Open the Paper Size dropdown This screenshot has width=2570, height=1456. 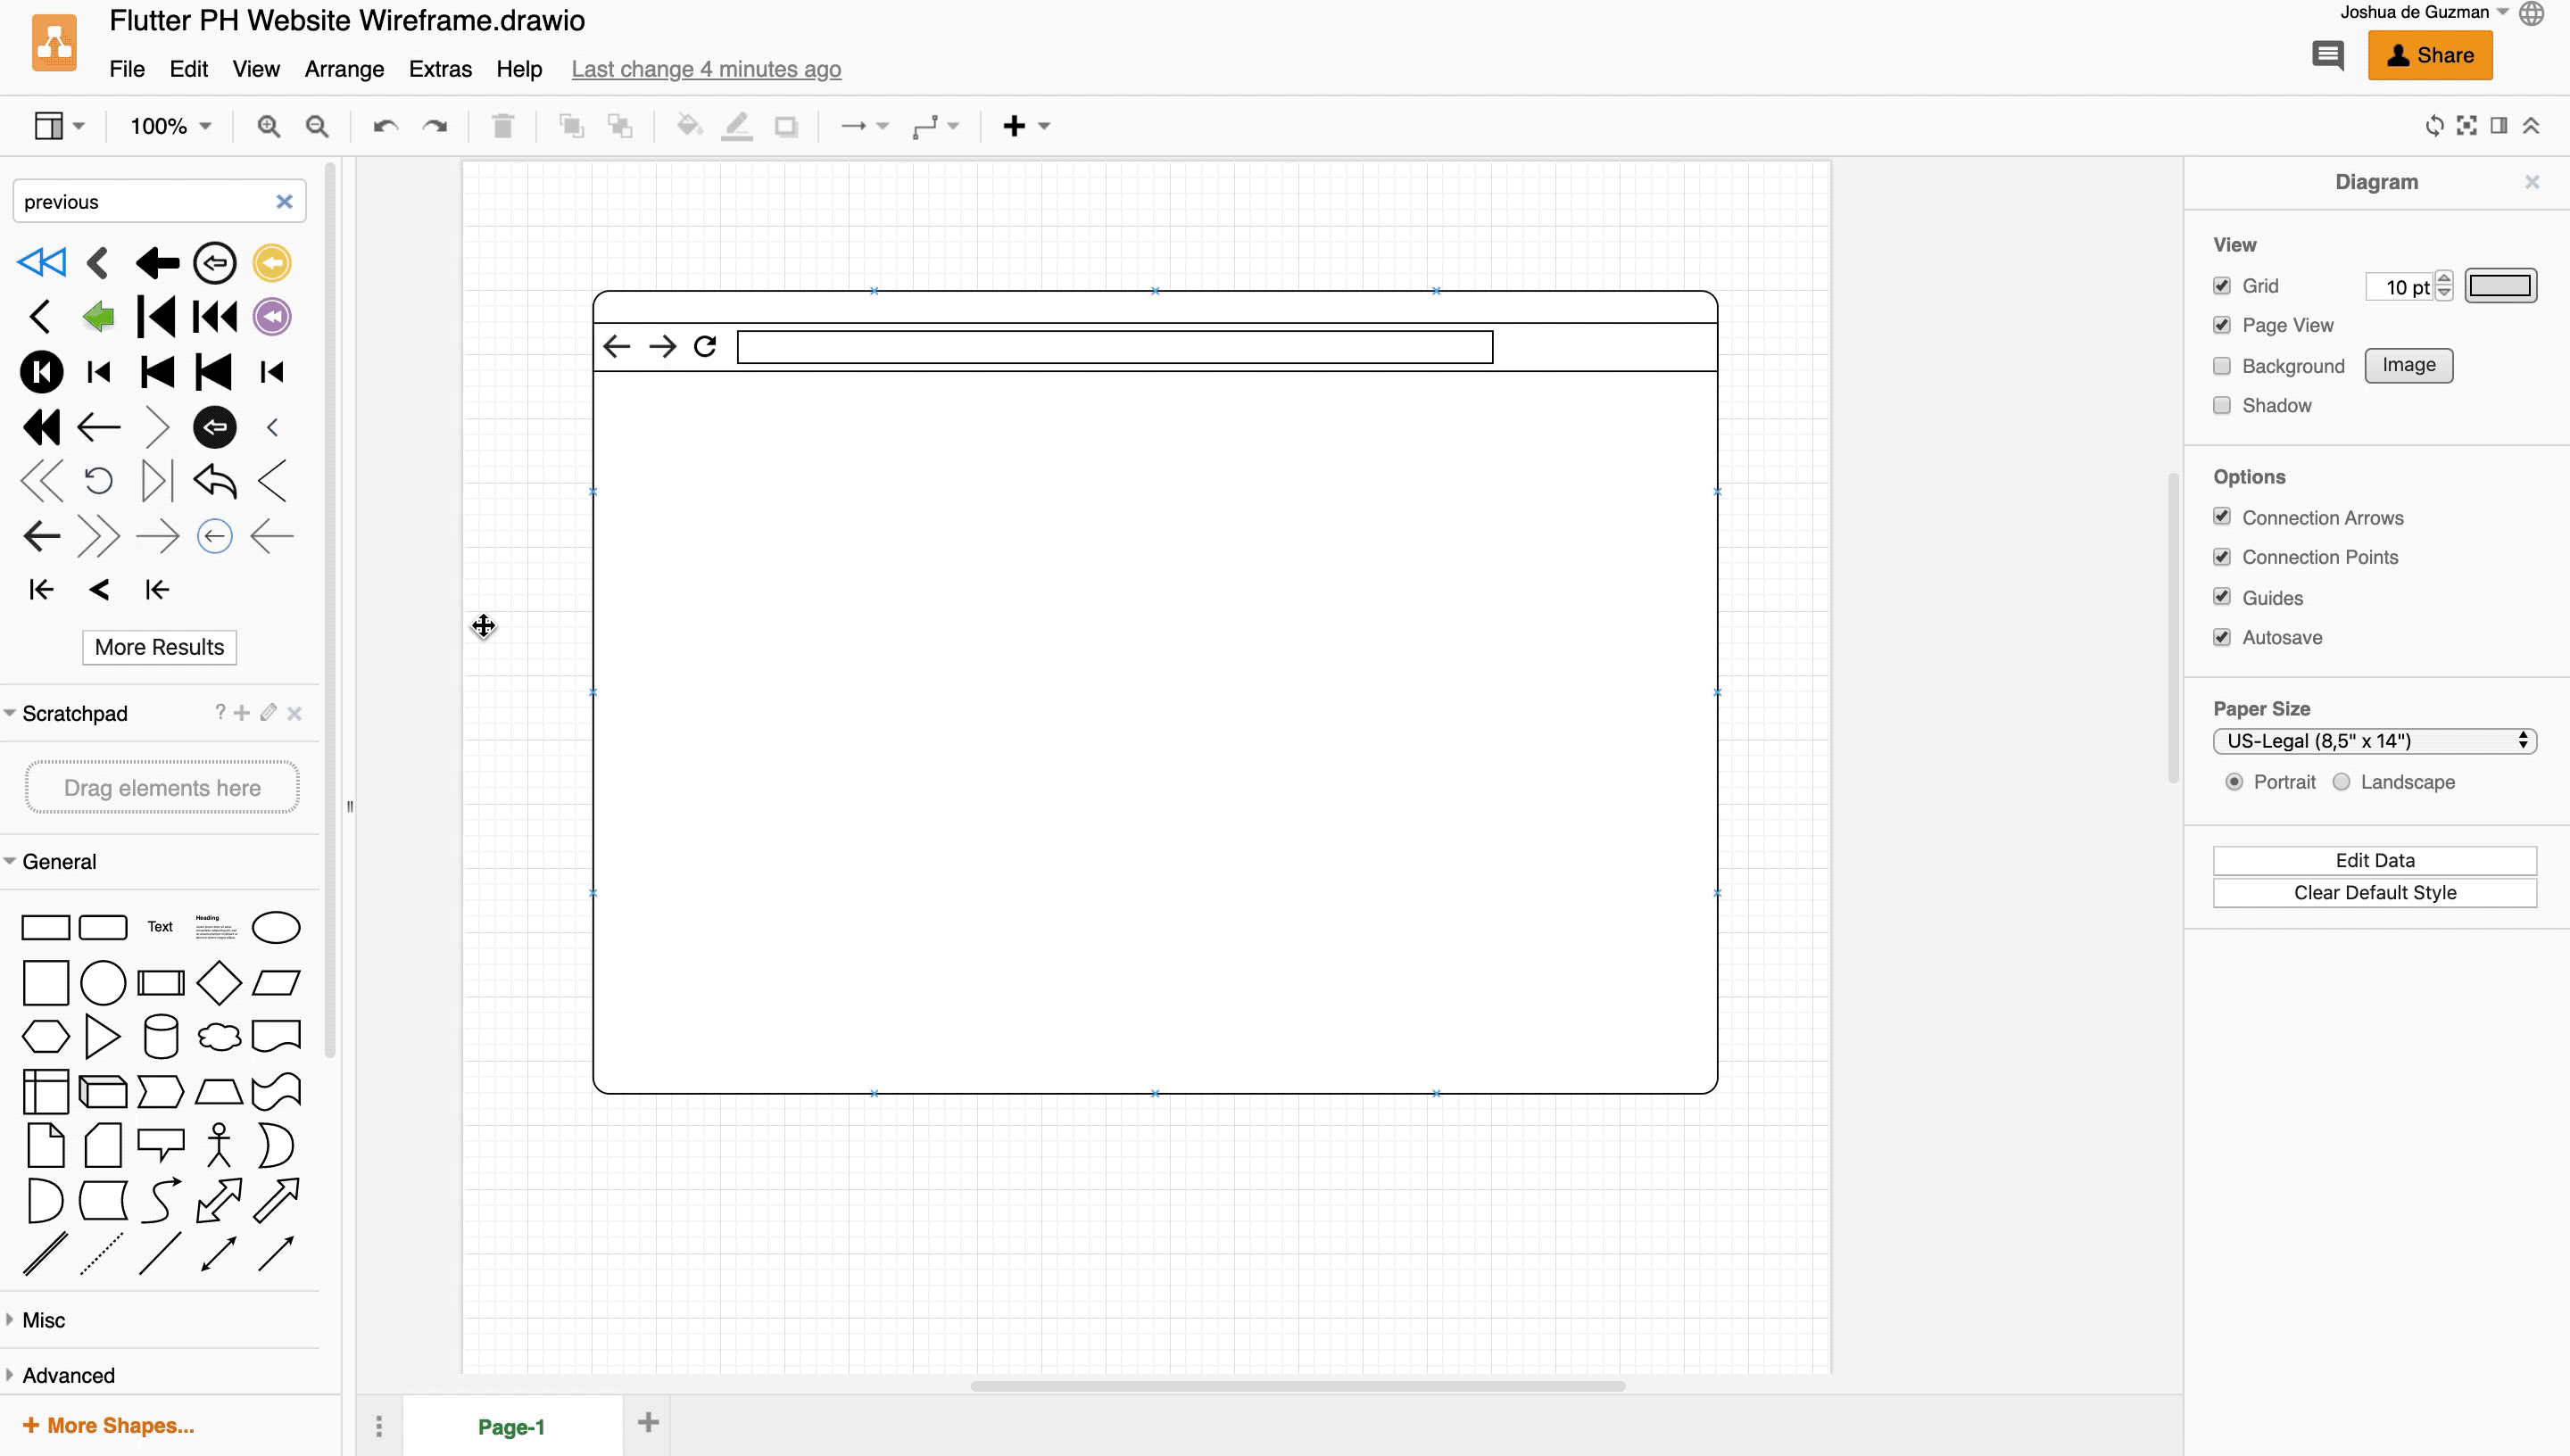pos(2374,741)
